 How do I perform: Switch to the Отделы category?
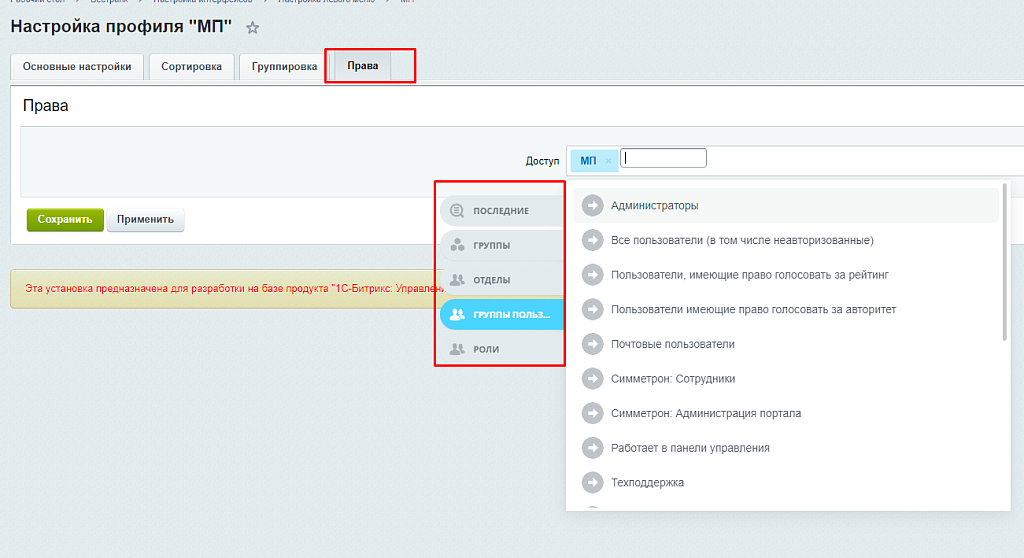(x=500, y=280)
